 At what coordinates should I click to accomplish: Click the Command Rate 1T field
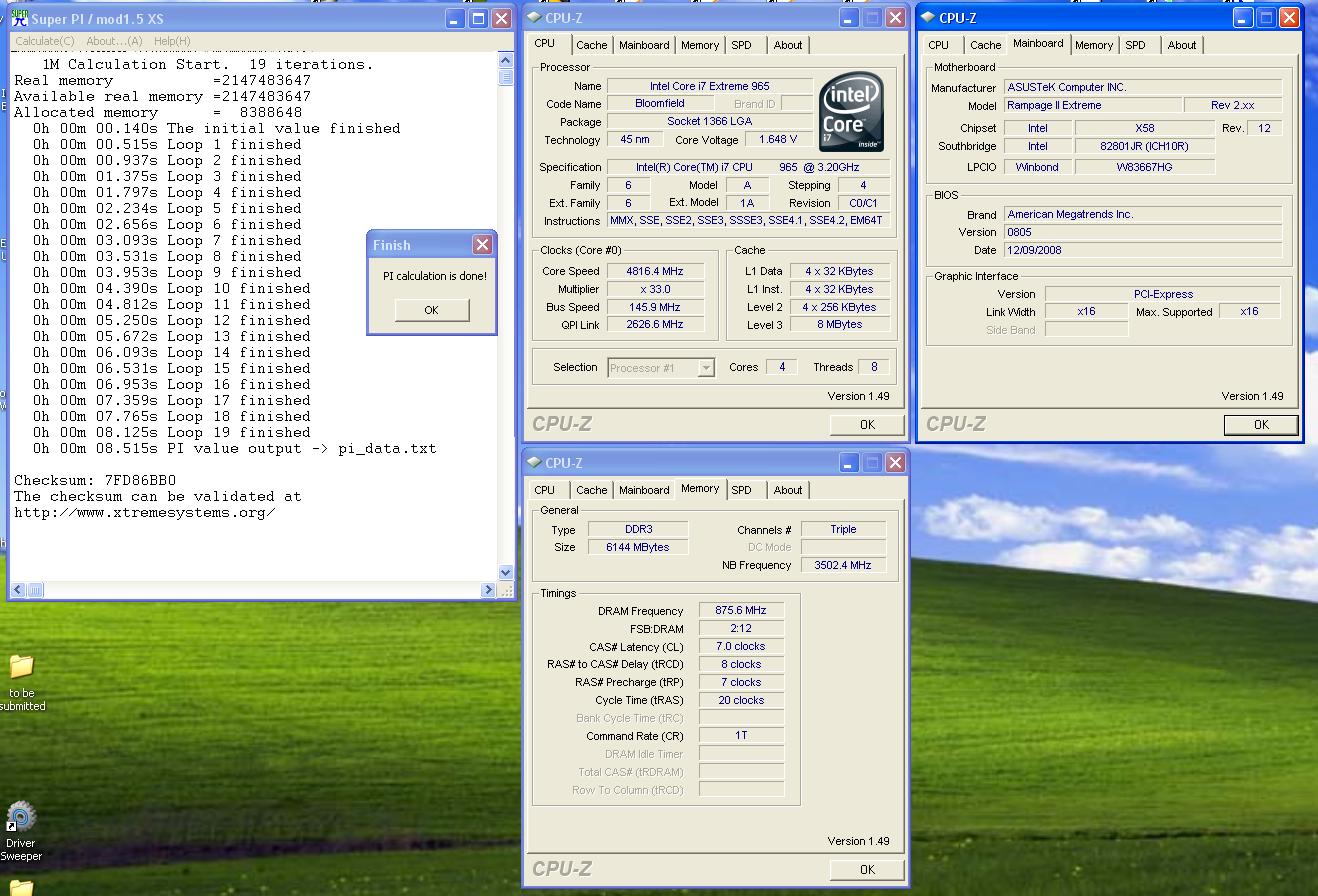click(x=741, y=735)
